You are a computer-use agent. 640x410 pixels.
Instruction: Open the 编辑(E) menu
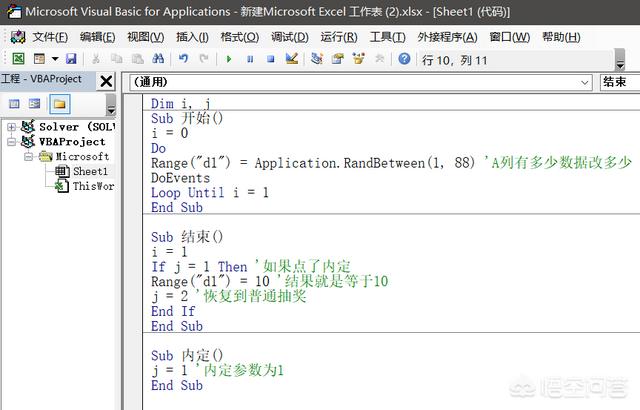click(x=98, y=37)
